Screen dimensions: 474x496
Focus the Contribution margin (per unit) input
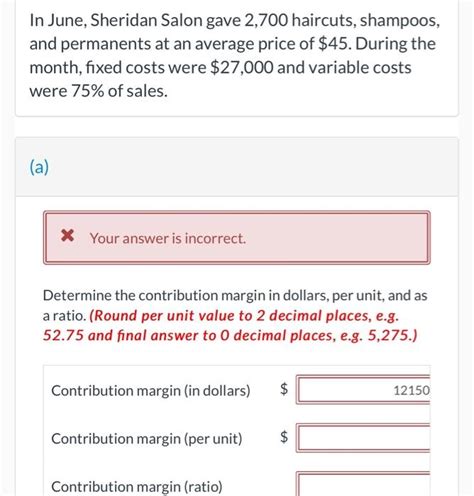coord(363,438)
